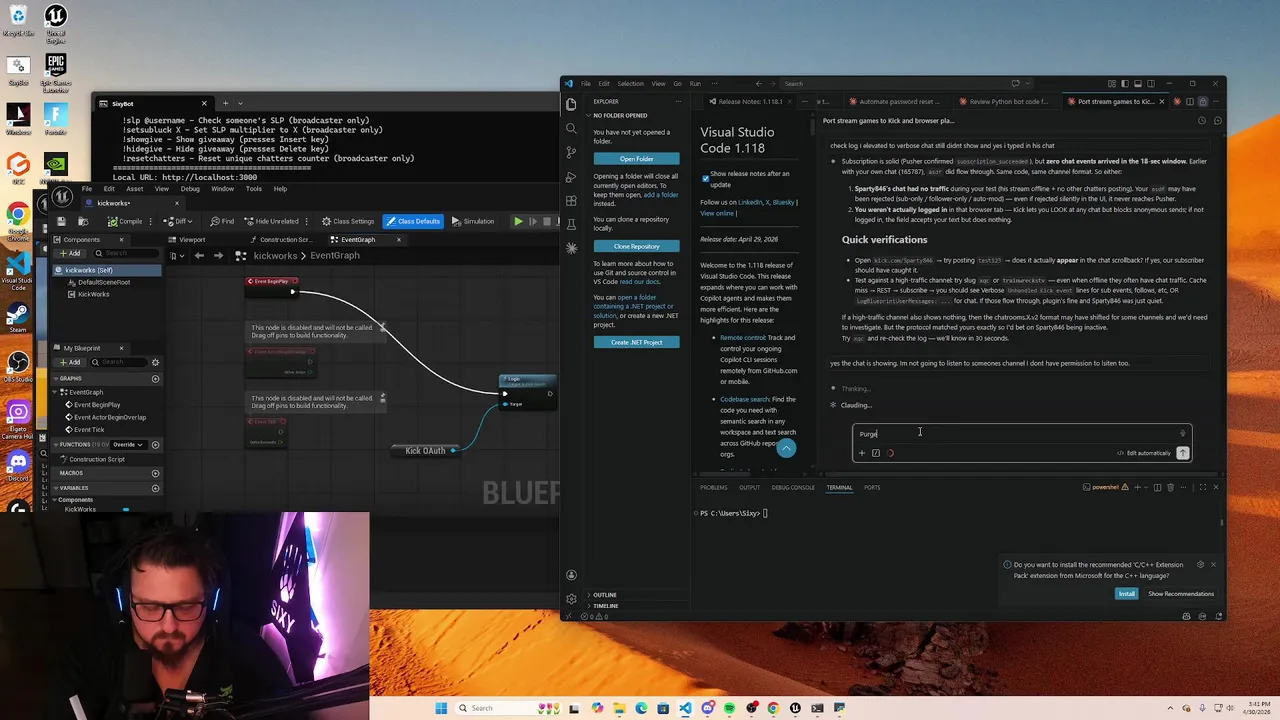Viewport: 1280px width, 720px height.
Task: Click Clone Repository button
Action: click(x=636, y=246)
